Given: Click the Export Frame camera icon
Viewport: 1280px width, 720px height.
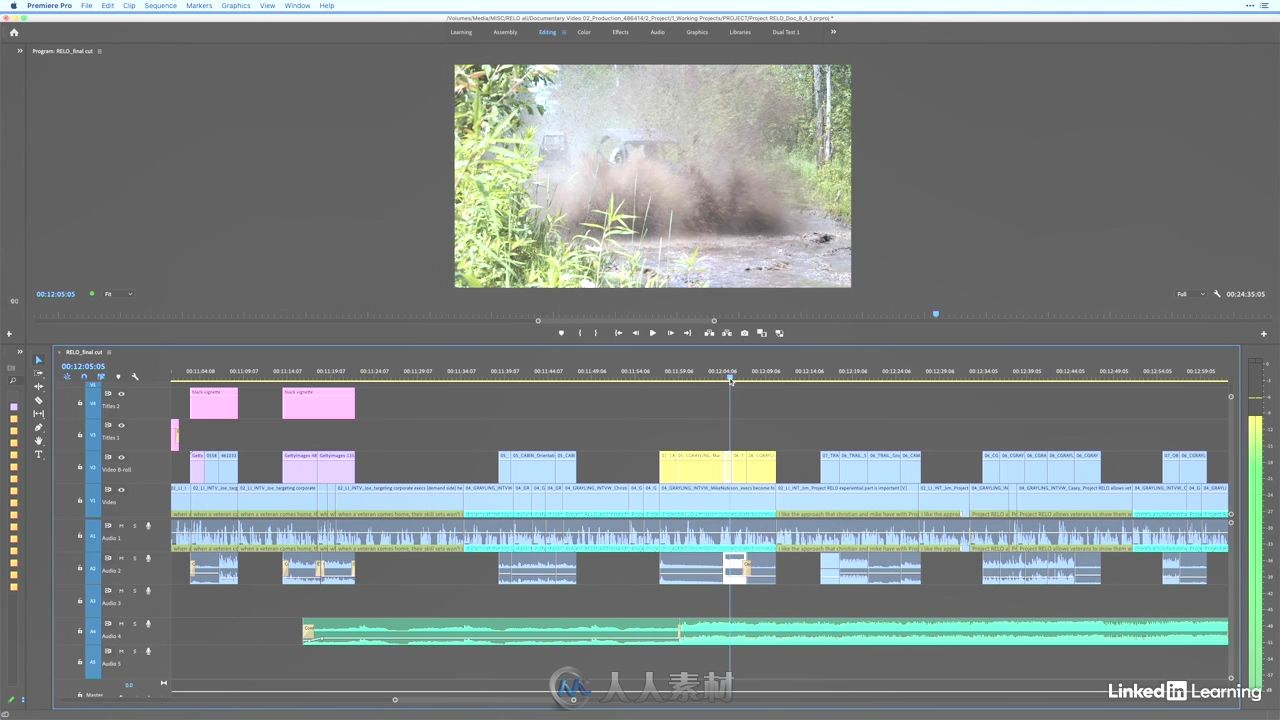Looking at the screenshot, I should pyautogui.click(x=744, y=333).
